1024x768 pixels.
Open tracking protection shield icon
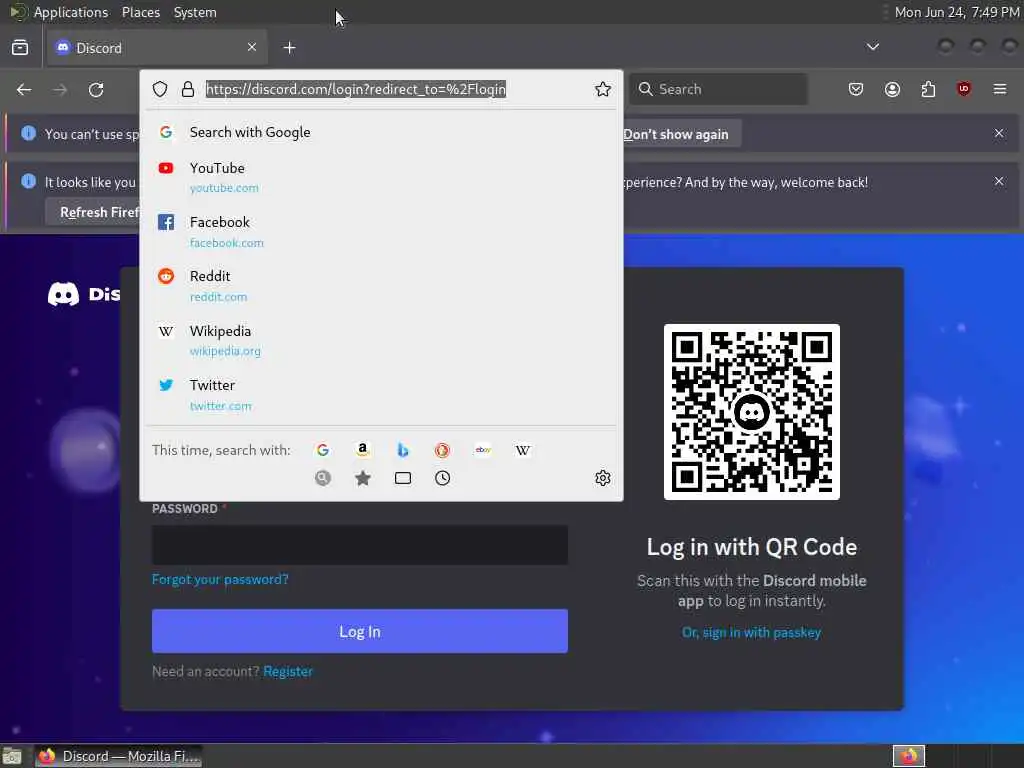(x=160, y=89)
